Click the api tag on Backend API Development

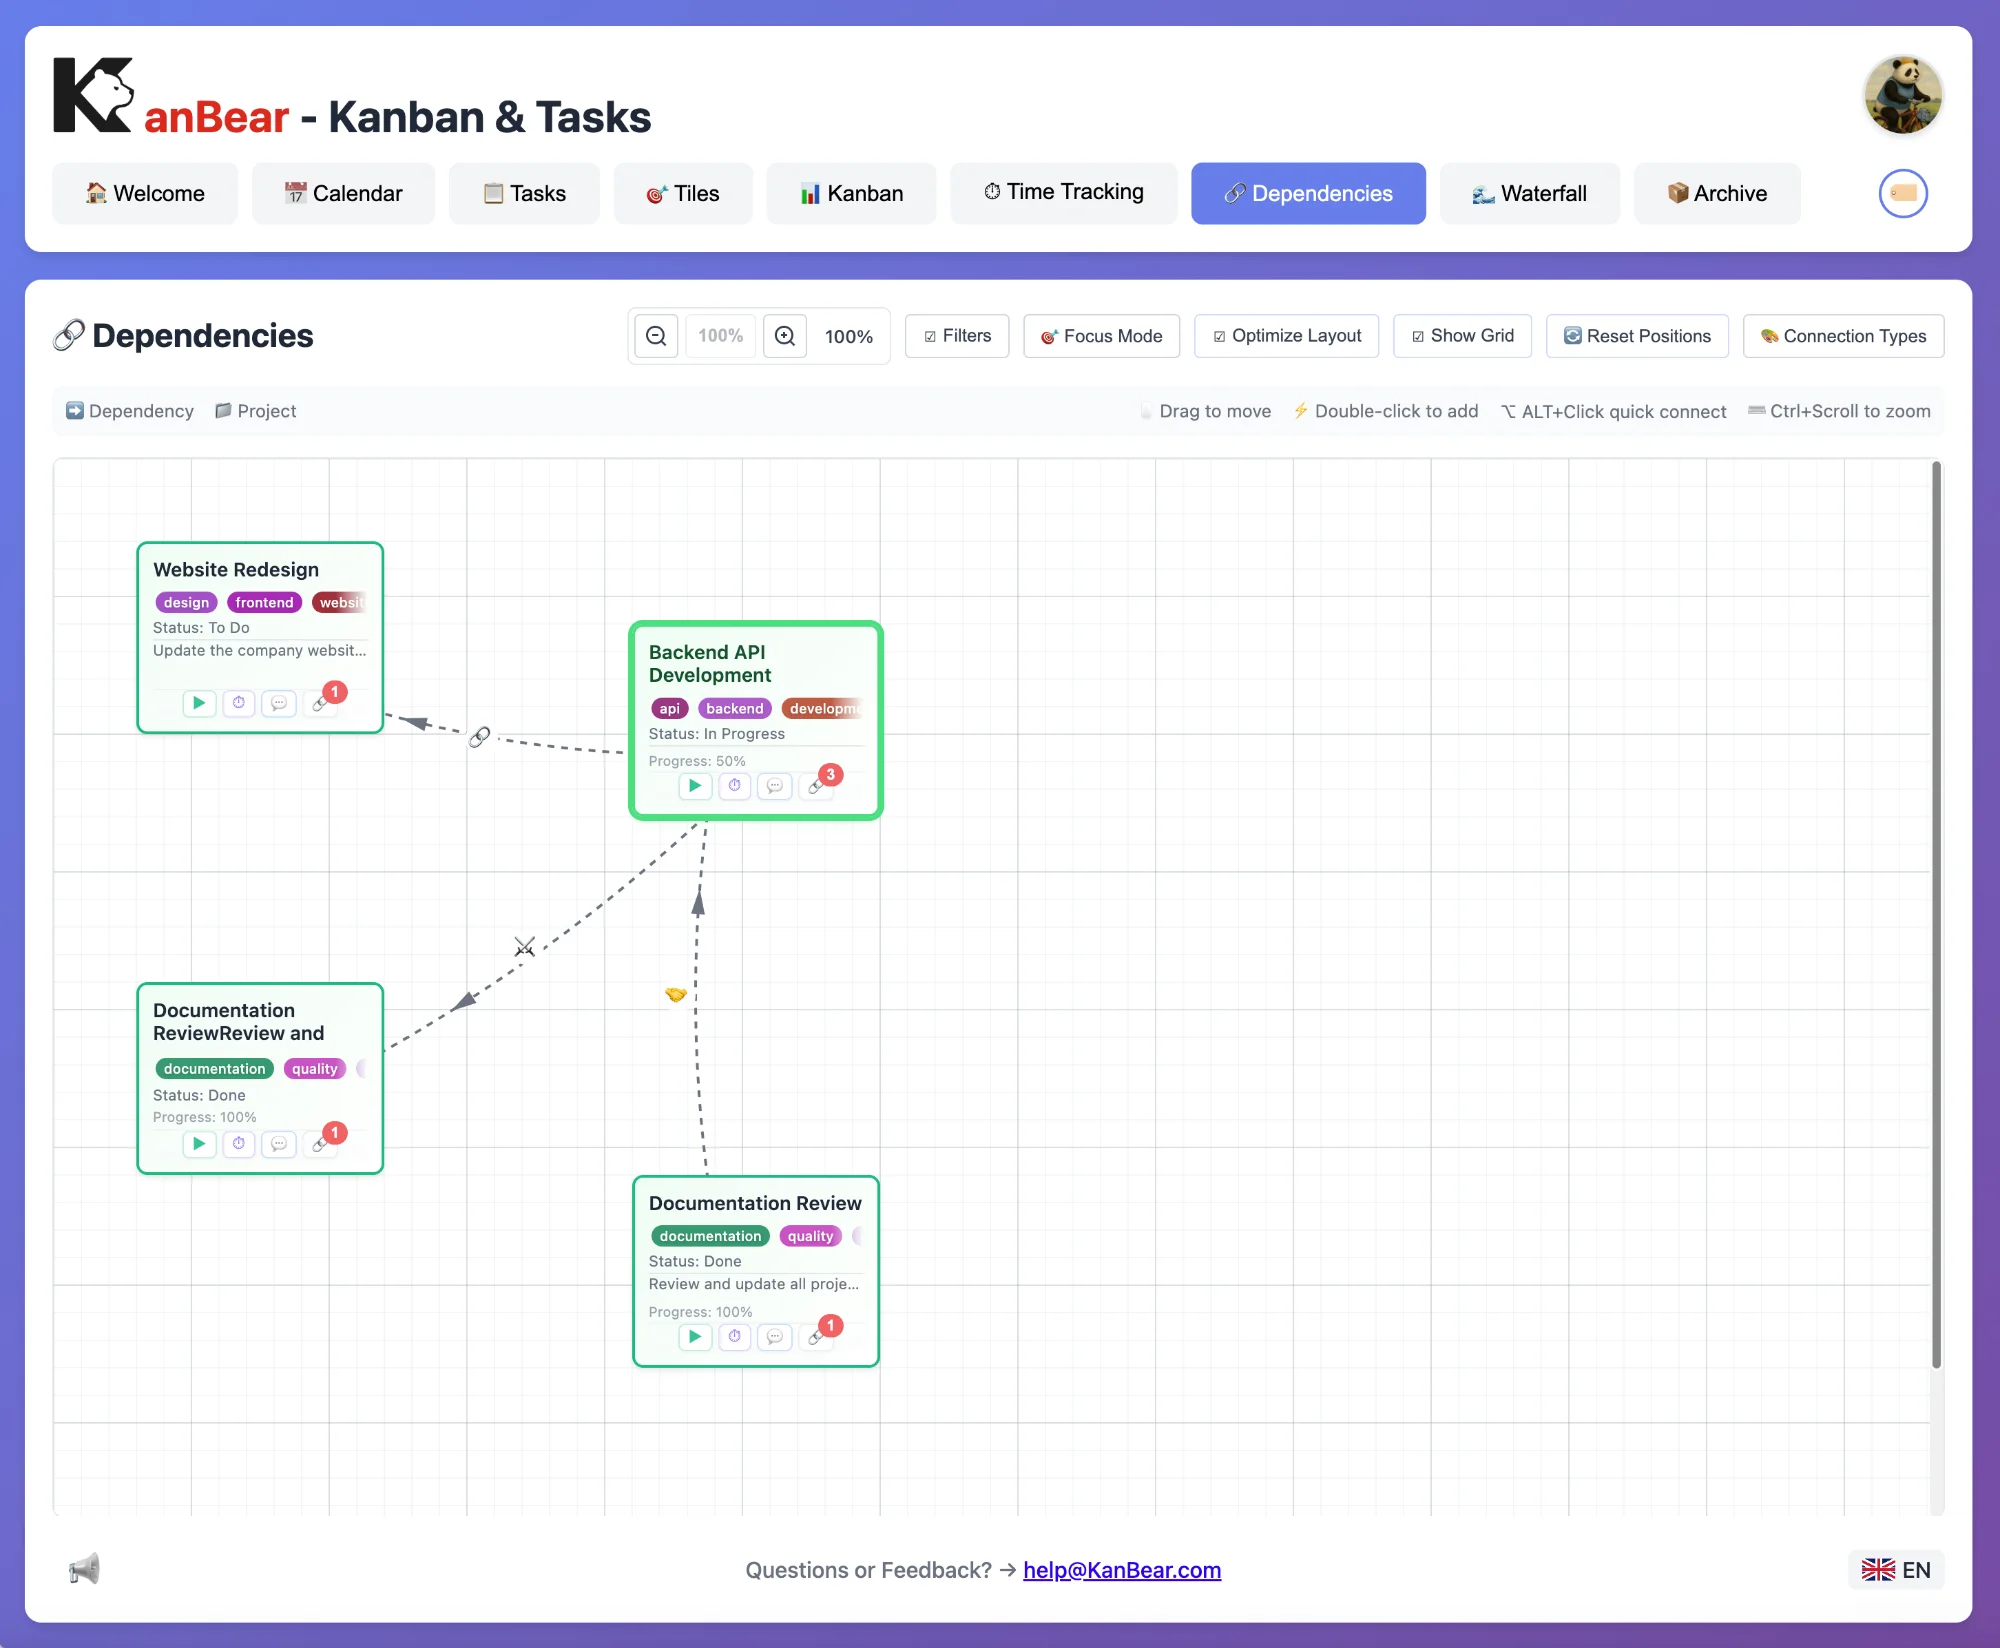(x=670, y=708)
